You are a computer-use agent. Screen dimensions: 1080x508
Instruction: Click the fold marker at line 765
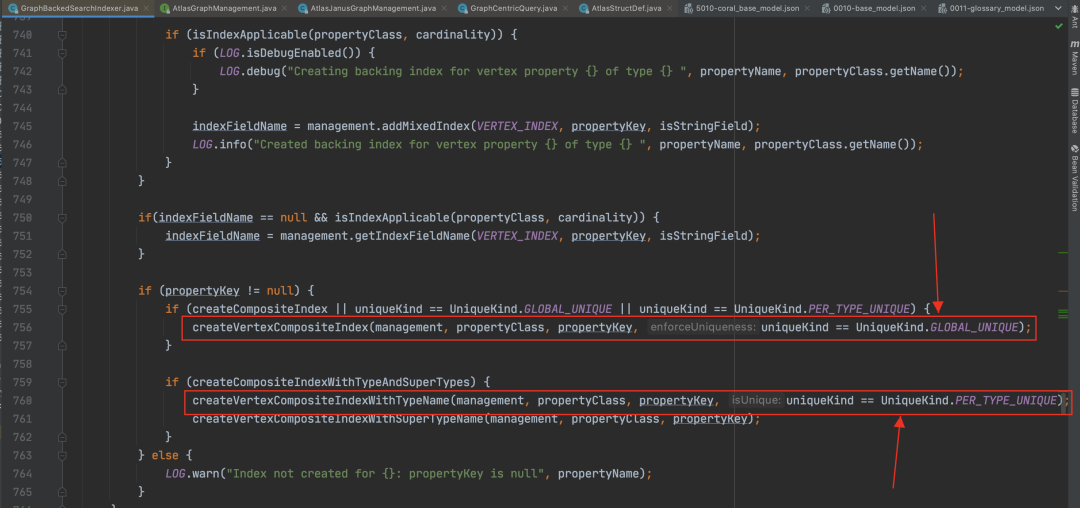(62, 491)
